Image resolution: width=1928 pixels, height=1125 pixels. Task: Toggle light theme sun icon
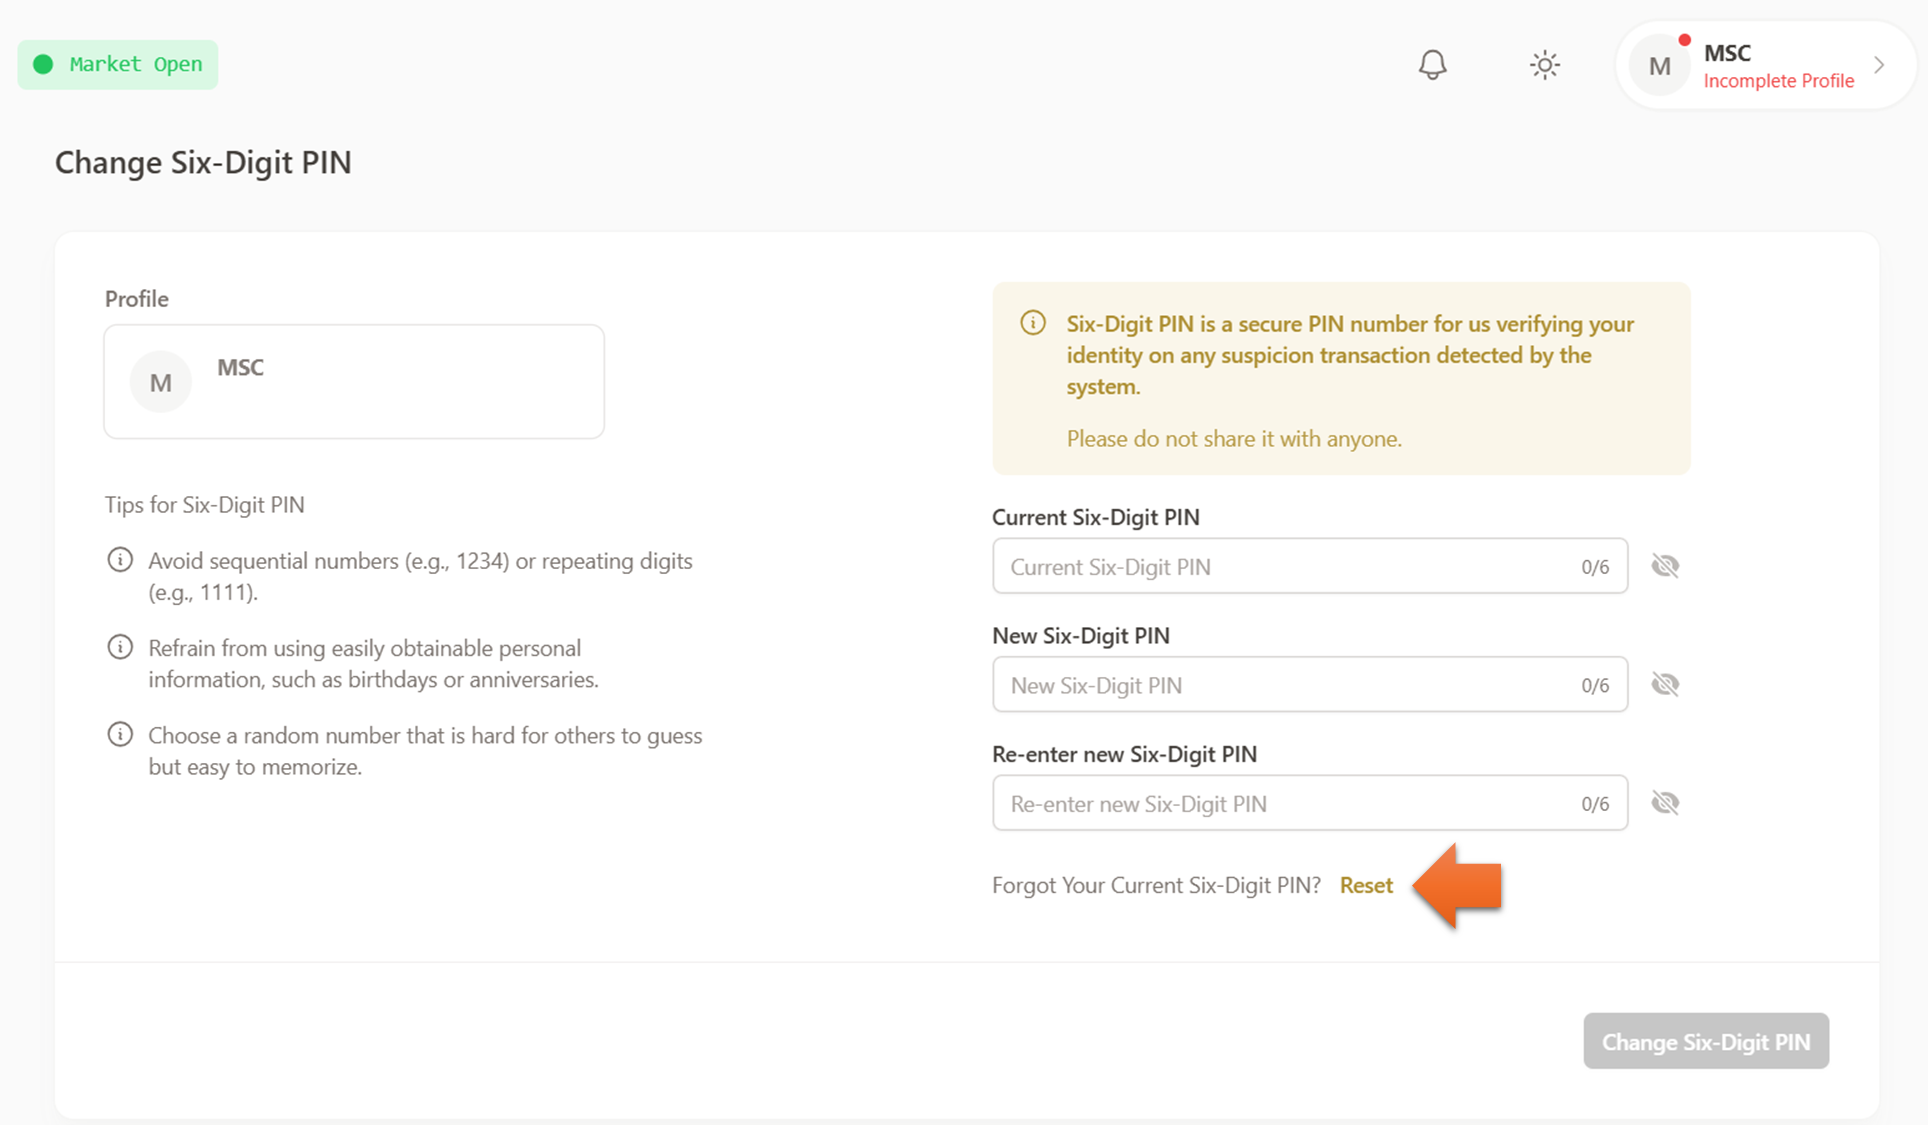coord(1544,65)
